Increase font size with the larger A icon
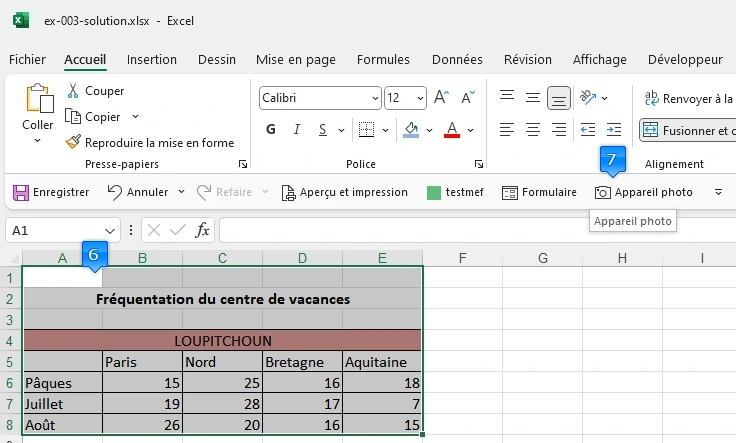 pos(442,98)
